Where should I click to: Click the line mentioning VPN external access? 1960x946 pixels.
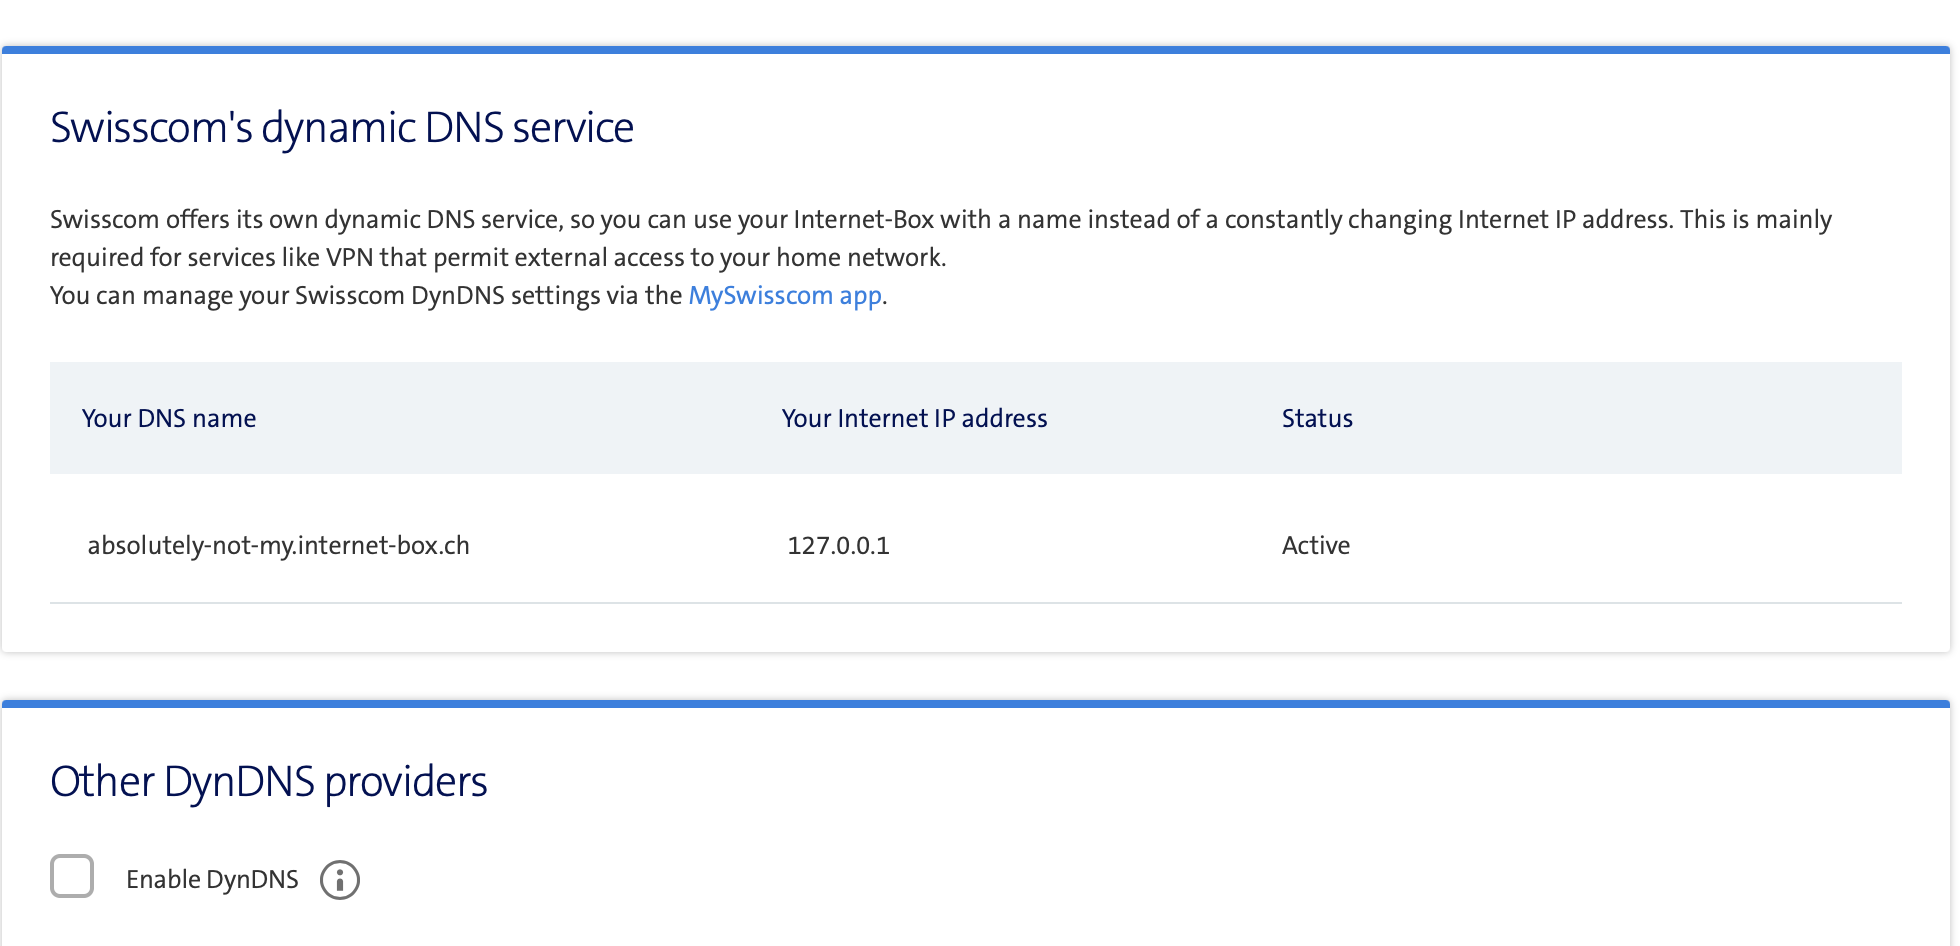pyautogui.click(x=498, y=258)
